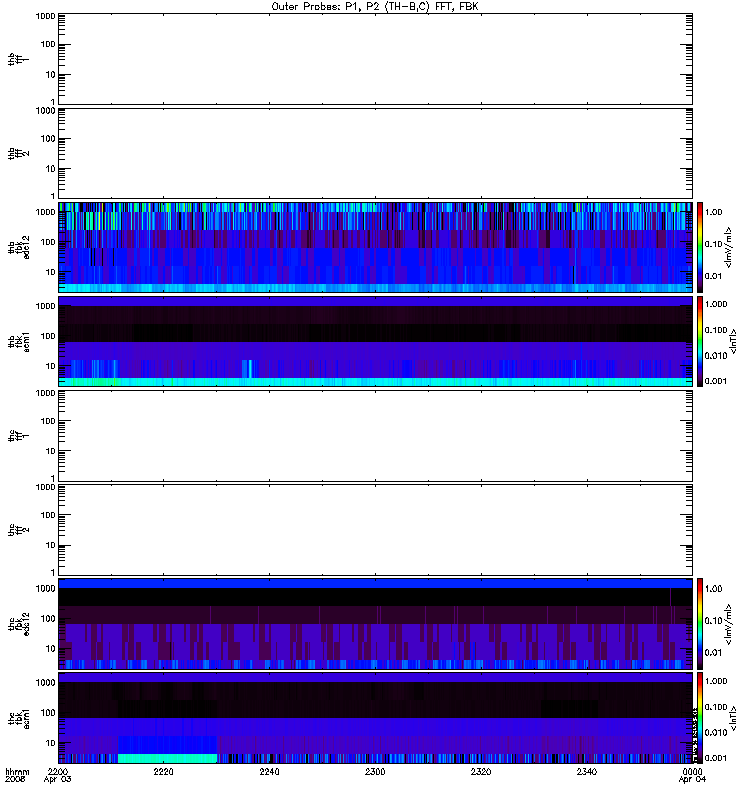The image size is (750, 800).
Task: Click the '10' tick of thc fft 1 panel
Action: tap(51, 452)
